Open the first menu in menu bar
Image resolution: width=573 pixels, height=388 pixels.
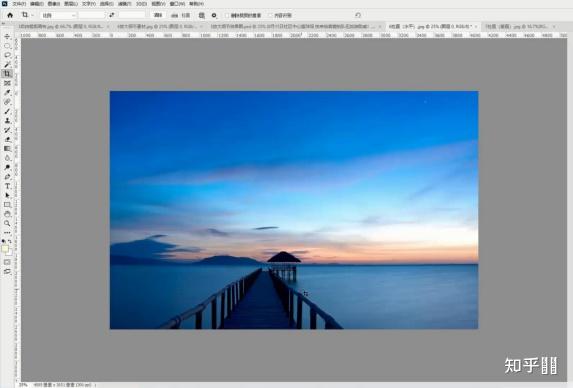click(19, 4)
